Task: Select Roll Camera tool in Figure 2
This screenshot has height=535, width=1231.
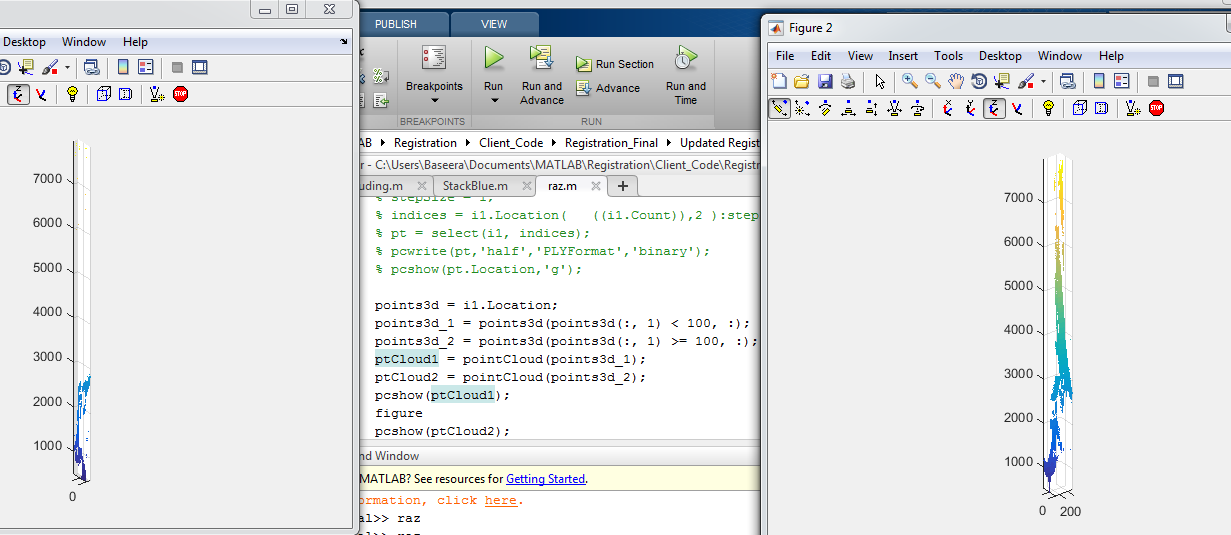Action: (918, 108)
